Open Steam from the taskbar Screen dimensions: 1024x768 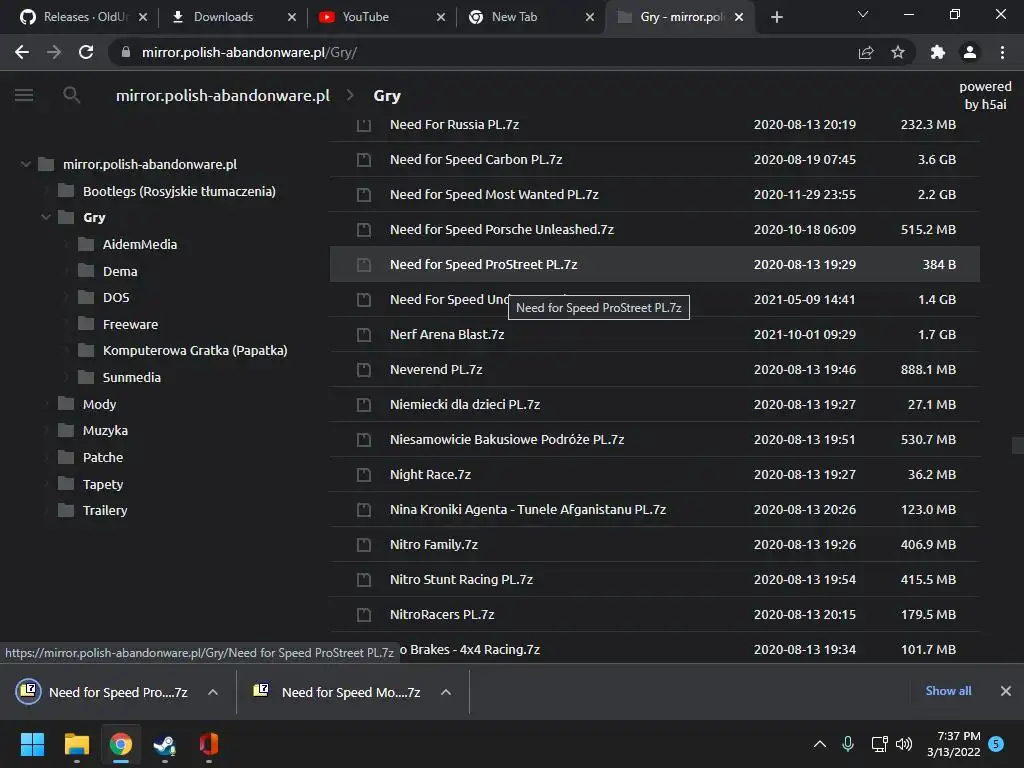click(164, 744)
